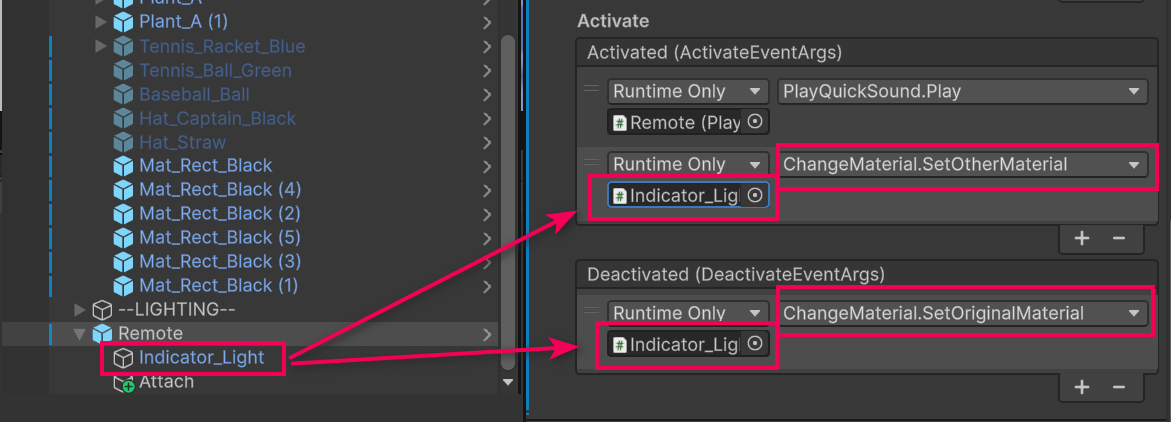Expand the Tennis_Racket_Blue tree arrow
1171x422 pixels.
[x=102, y=46]
